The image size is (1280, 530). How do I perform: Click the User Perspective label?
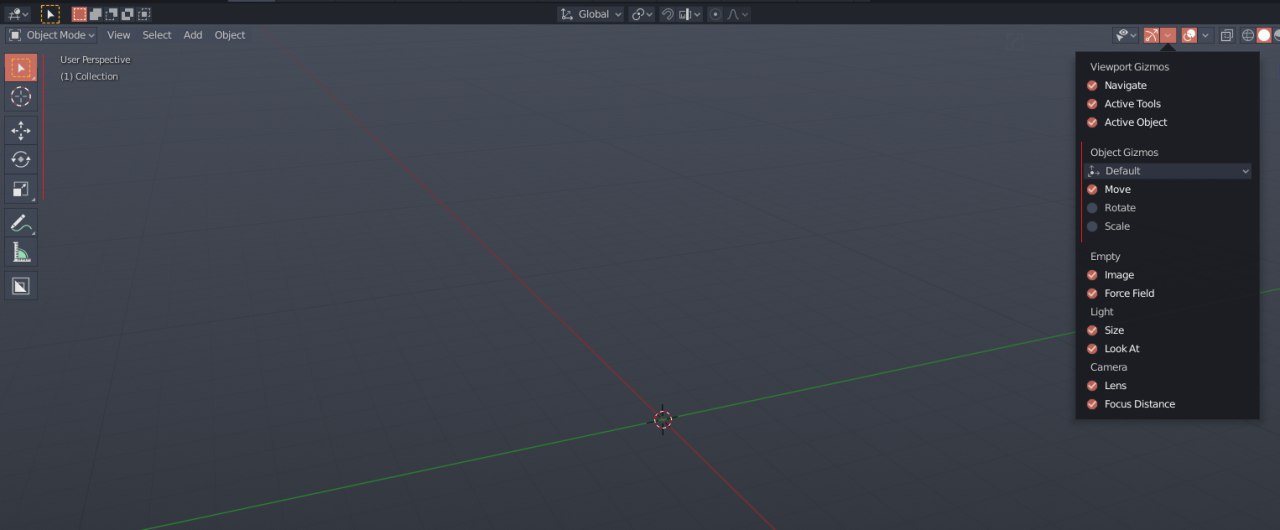95,60
